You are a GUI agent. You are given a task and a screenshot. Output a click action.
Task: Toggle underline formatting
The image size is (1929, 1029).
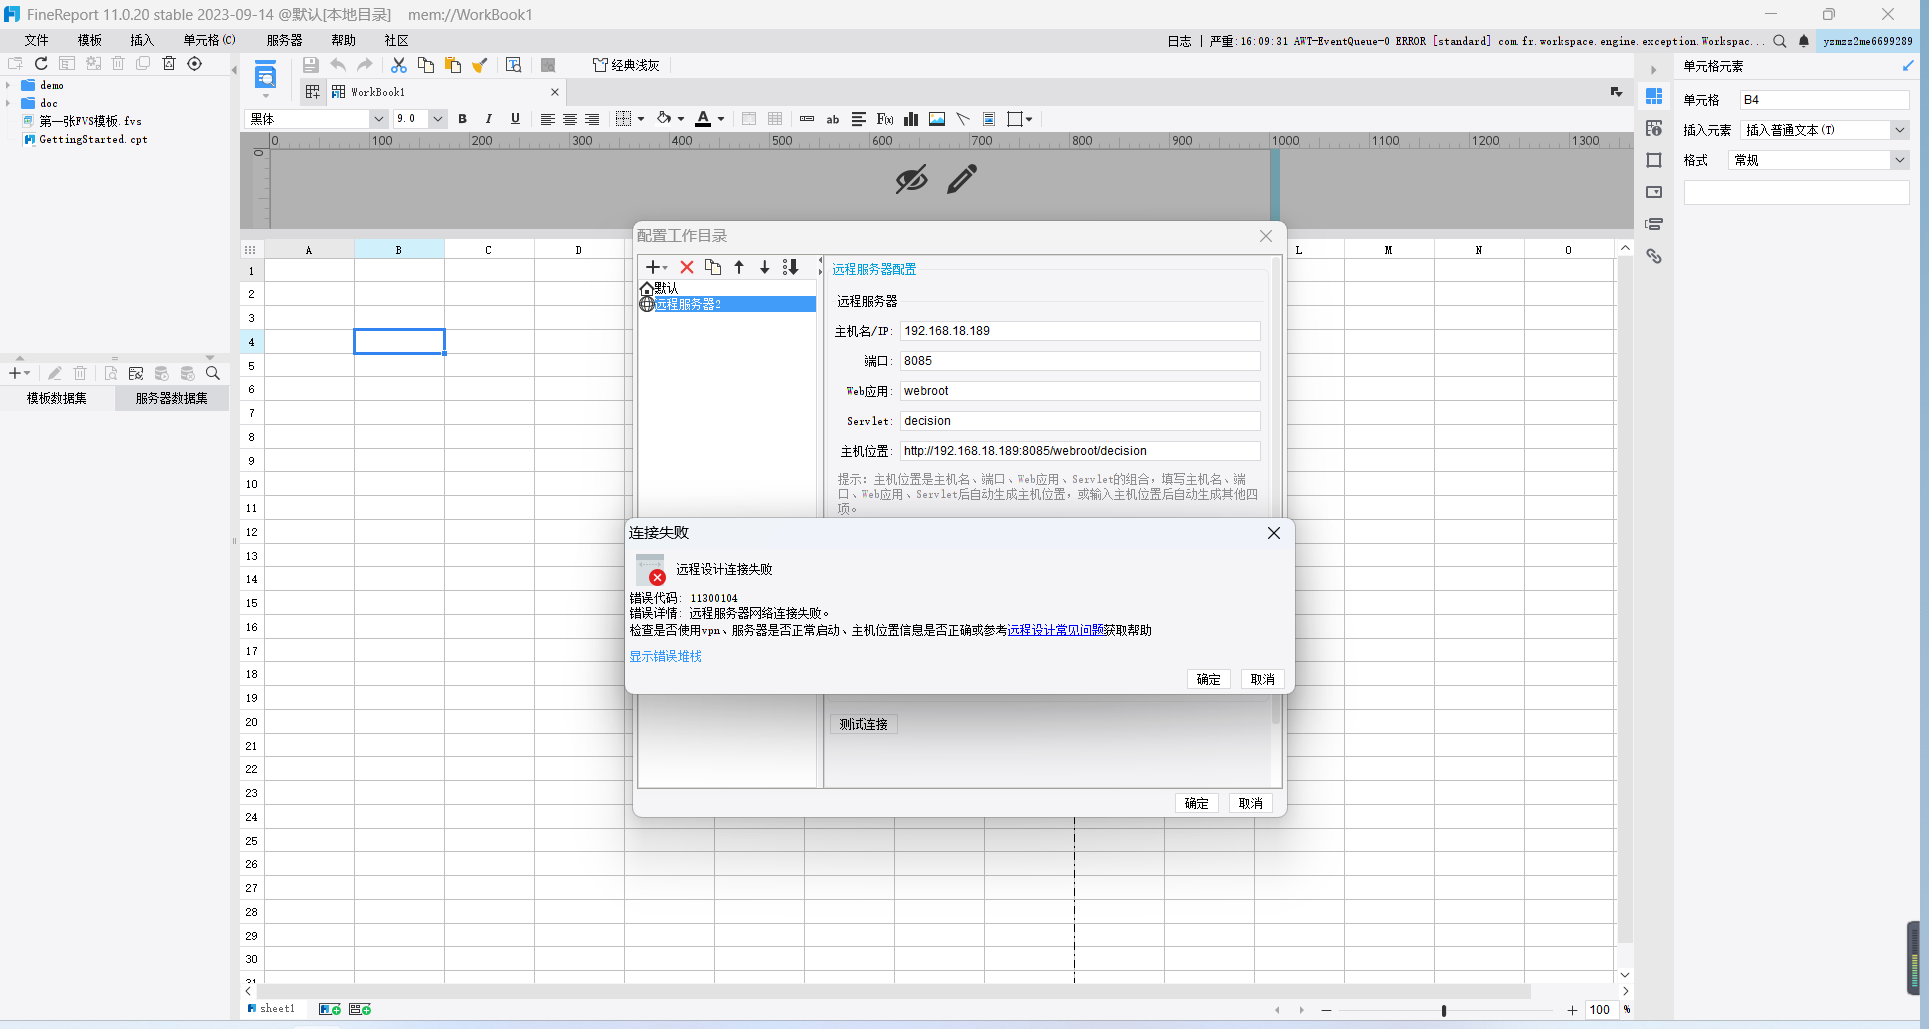[515, 119]
